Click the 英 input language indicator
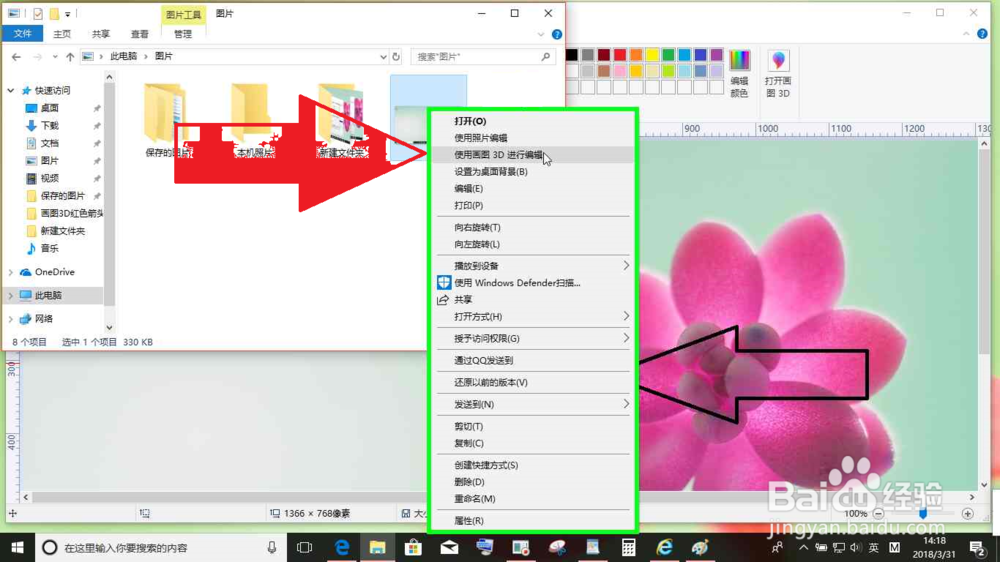 874,547
